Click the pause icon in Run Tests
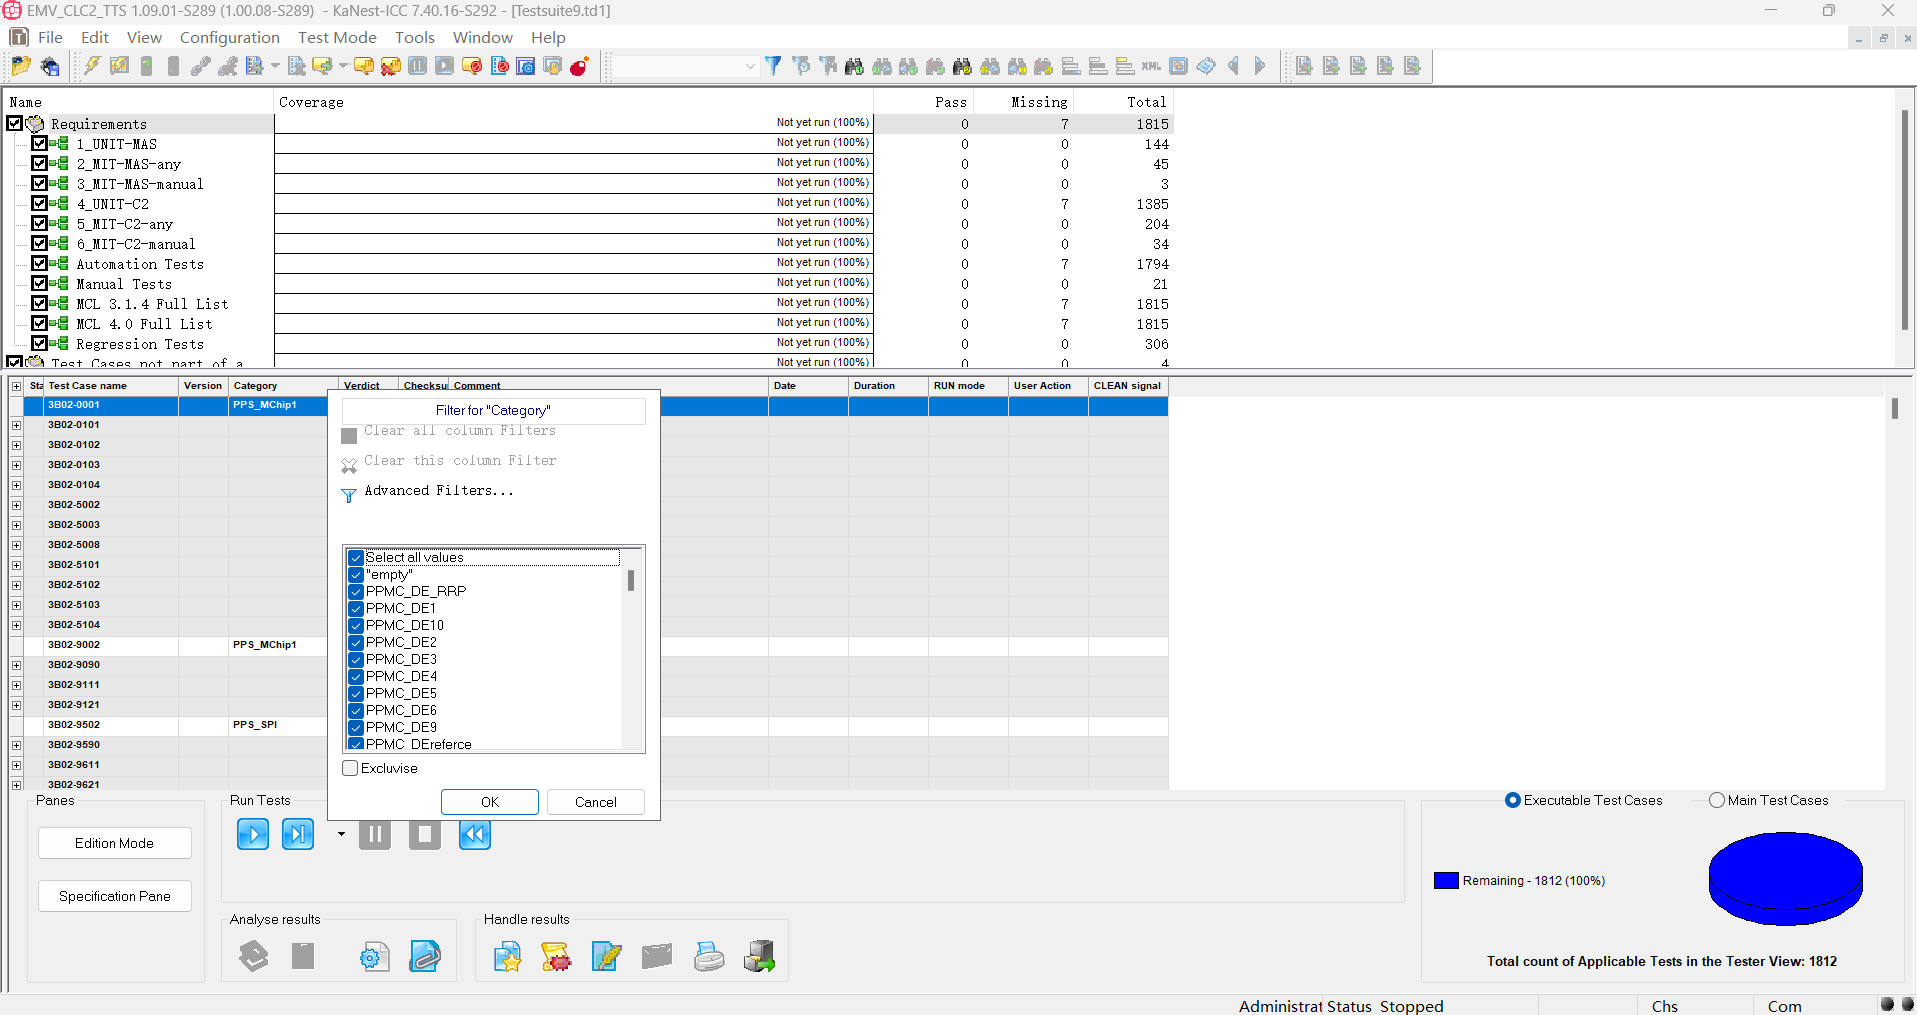The height and width of the screenshot is (1015, 1917). (375, 834)
